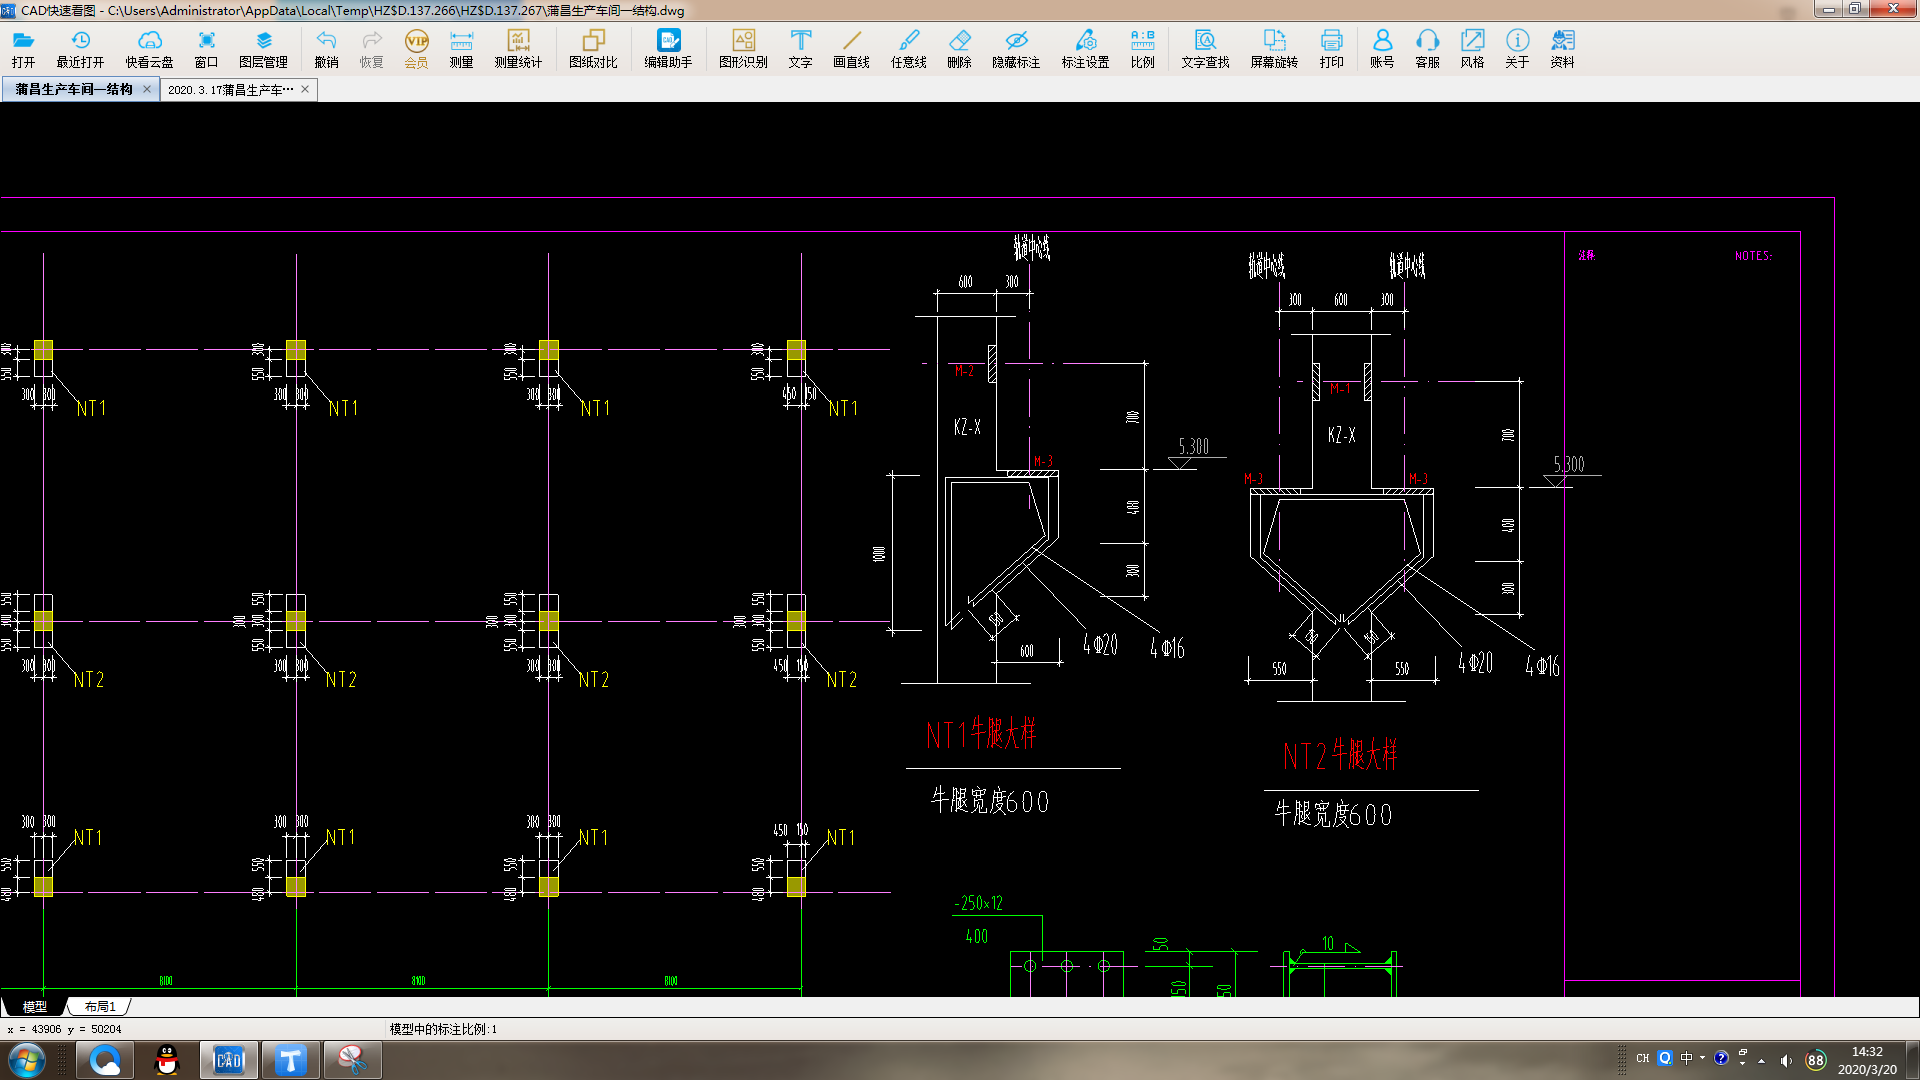
Task: Click the NOTES: label in drawing
Action: tap(1753, 256)
